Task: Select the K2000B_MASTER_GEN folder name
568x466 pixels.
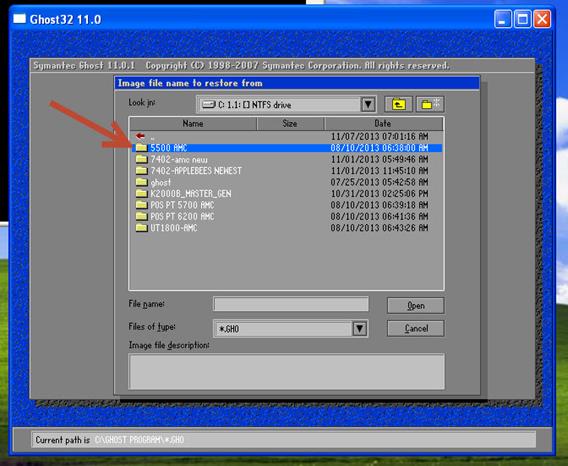Action: pyautogui.click(x=191, y=194)
